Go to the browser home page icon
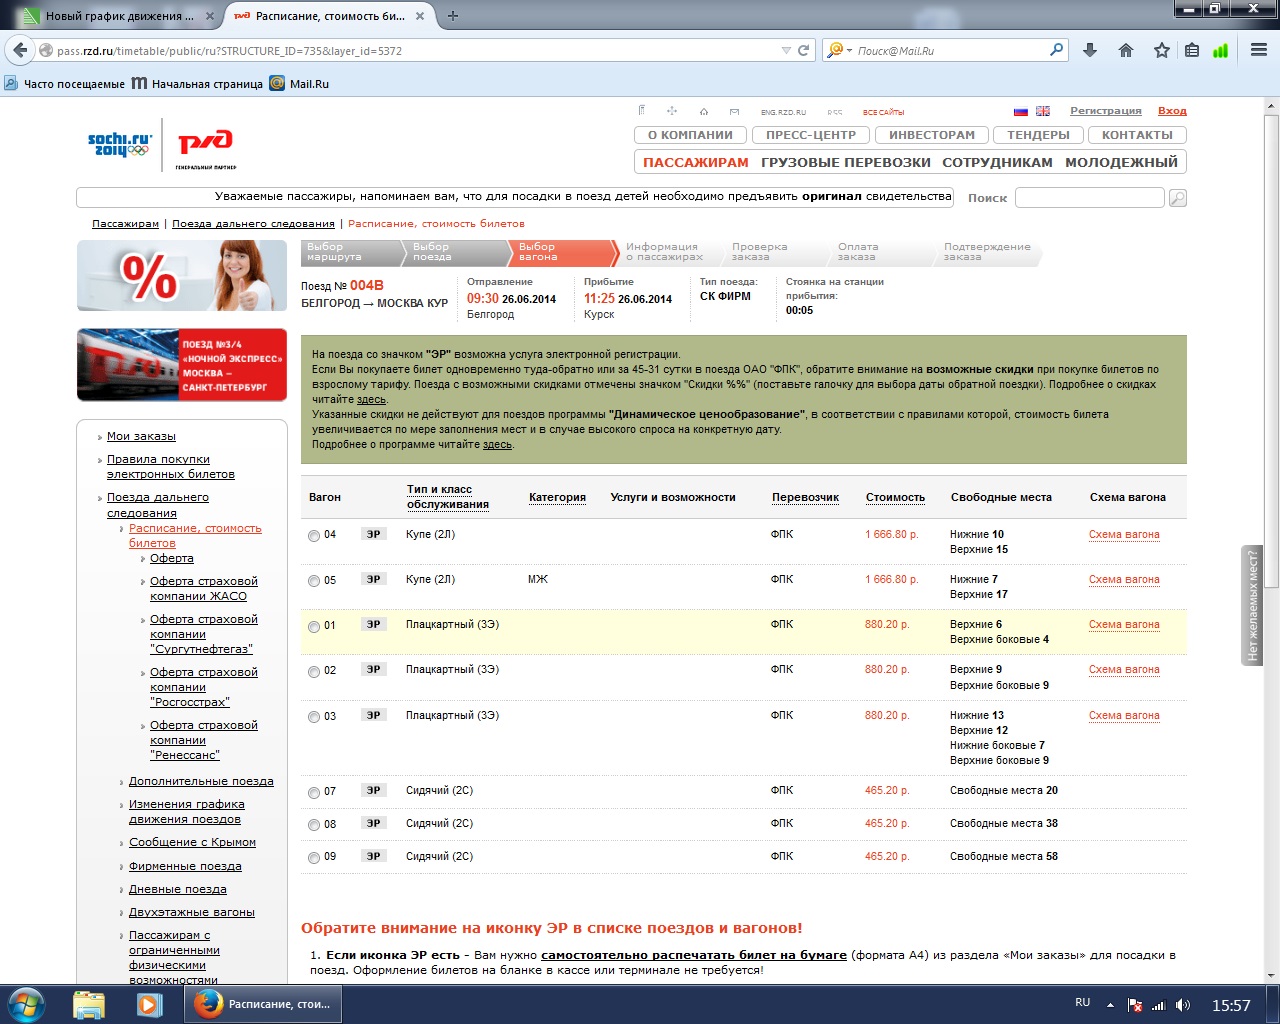 coord(1126,50)
